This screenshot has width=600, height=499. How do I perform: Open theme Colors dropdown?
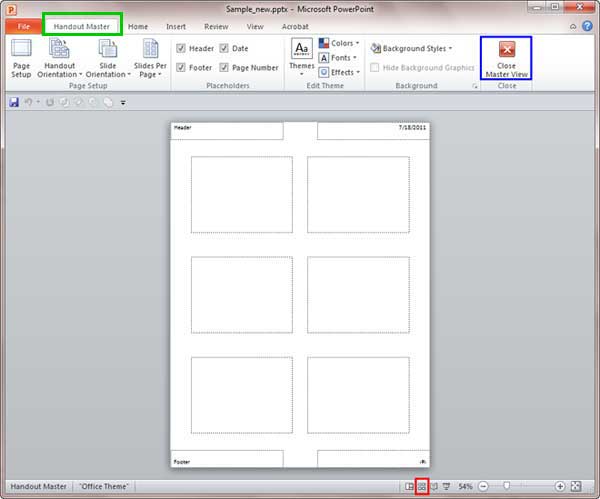tap(339, 43)
